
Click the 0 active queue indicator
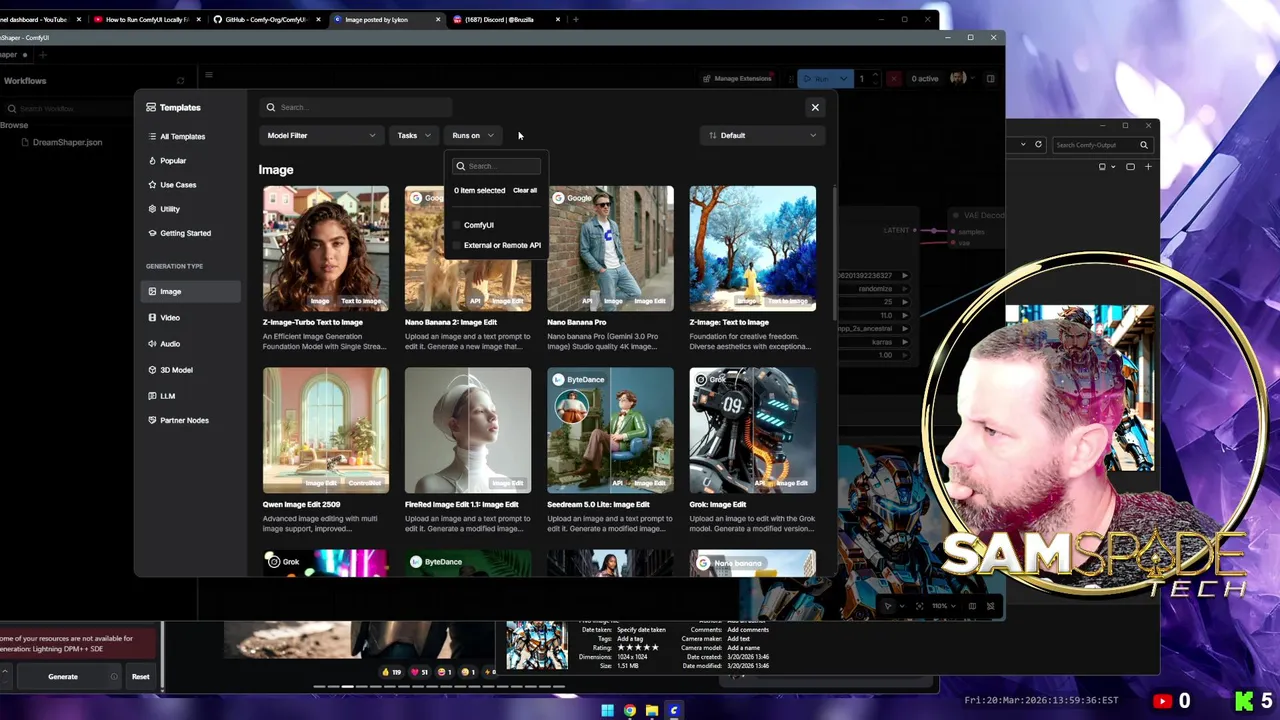click(924, 79)
